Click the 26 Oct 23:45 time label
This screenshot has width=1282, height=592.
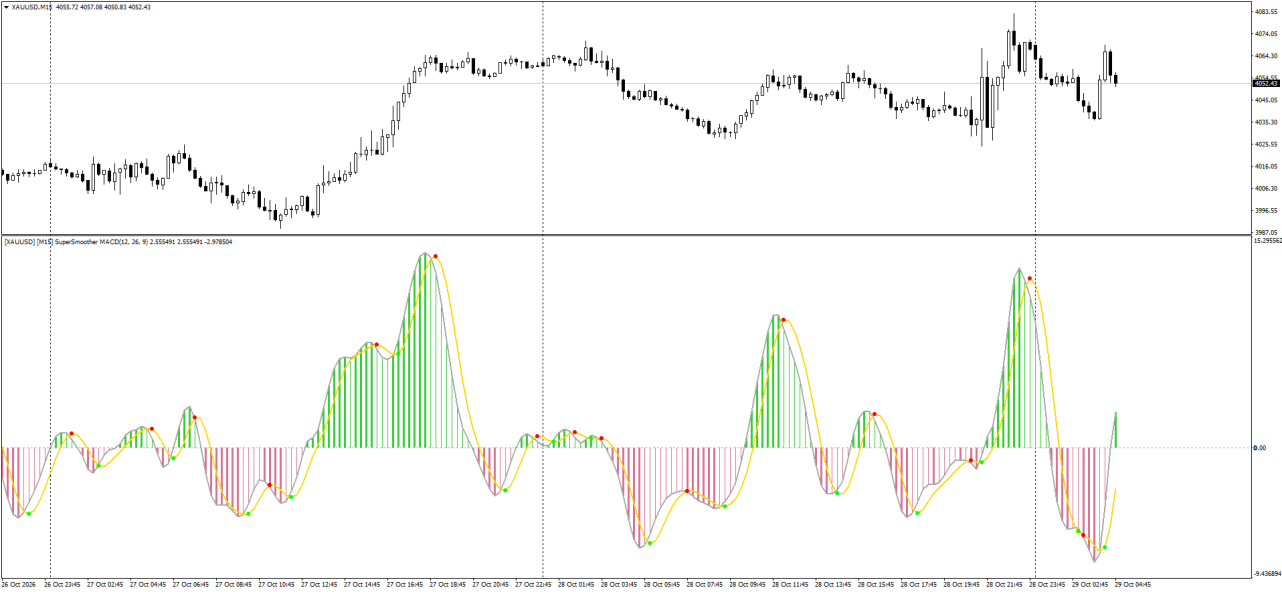click(61, 584)
